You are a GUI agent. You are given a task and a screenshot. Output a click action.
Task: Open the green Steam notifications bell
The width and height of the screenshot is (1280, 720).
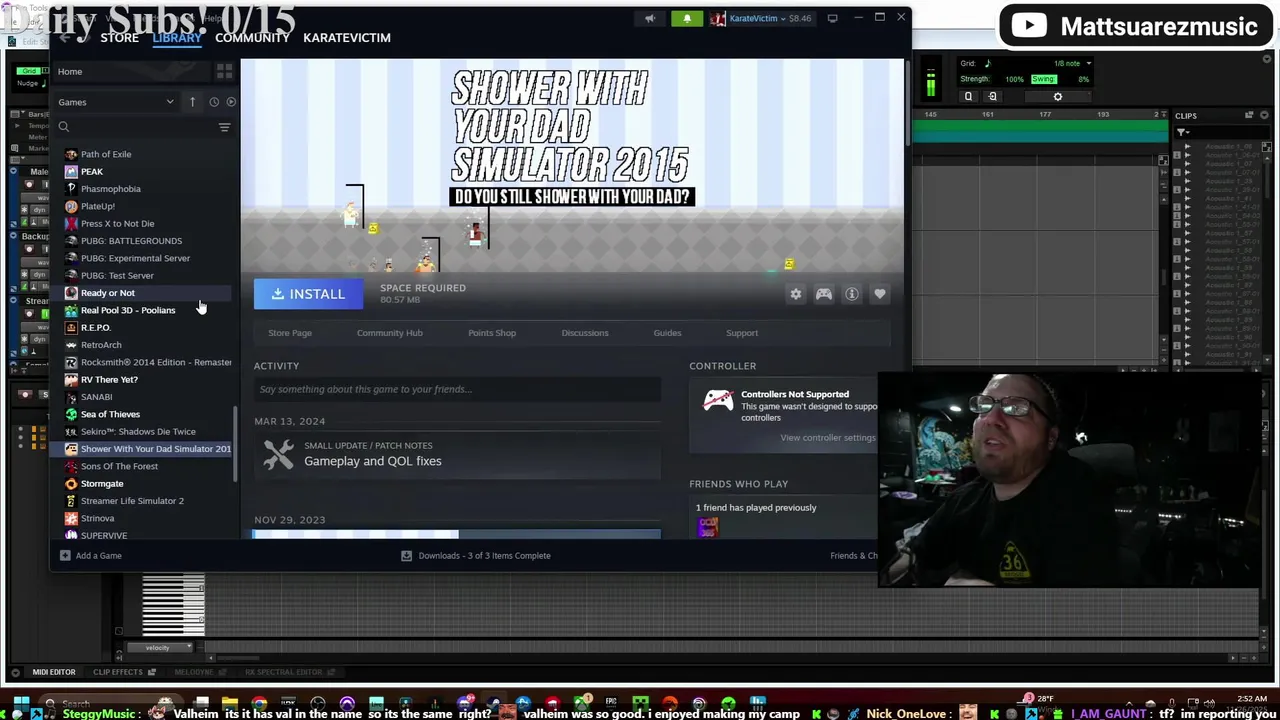pos(687,18)
